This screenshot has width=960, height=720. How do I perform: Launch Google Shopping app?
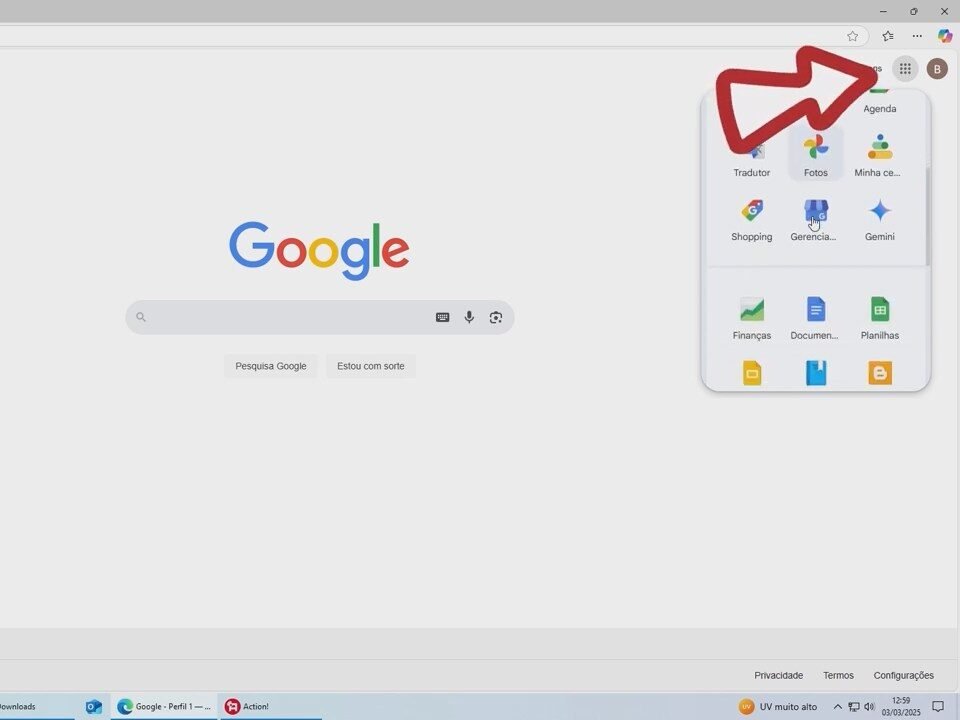click(x=752, y=219)
